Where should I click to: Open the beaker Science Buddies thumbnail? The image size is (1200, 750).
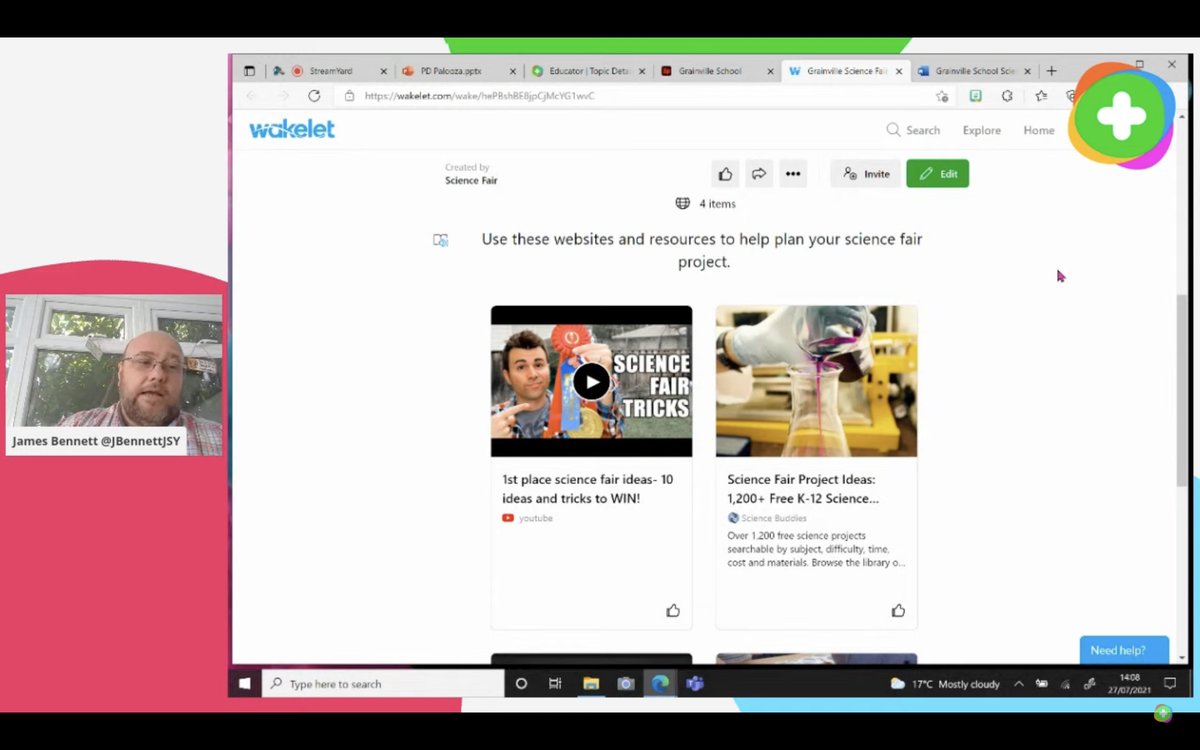816,381
